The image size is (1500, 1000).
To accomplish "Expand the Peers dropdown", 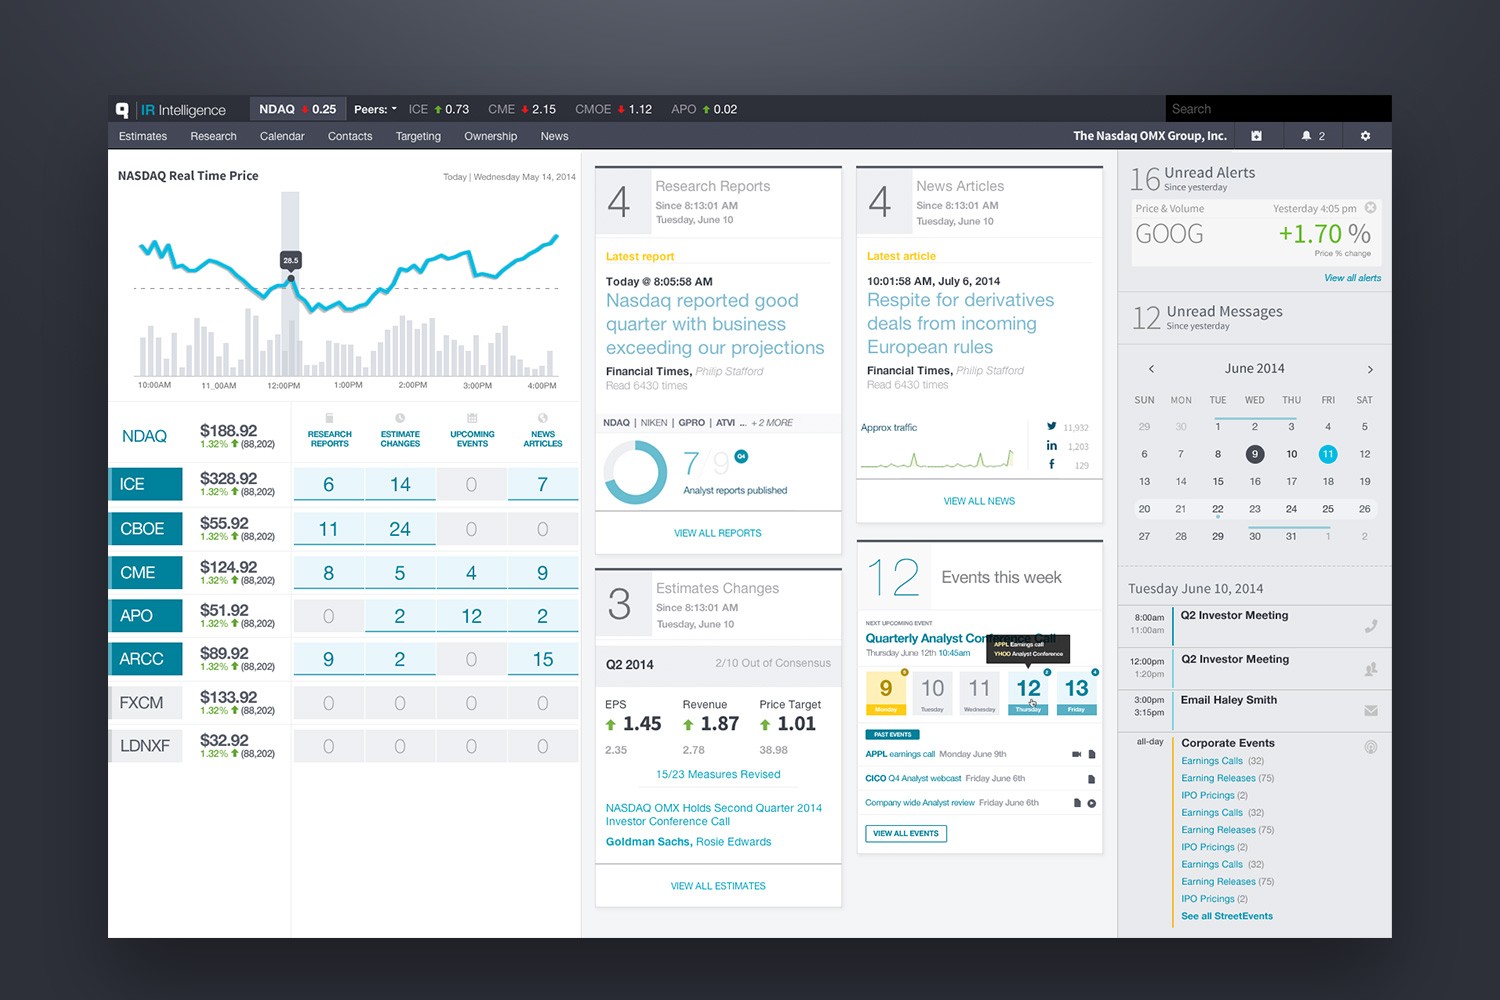I will (375, 109).
